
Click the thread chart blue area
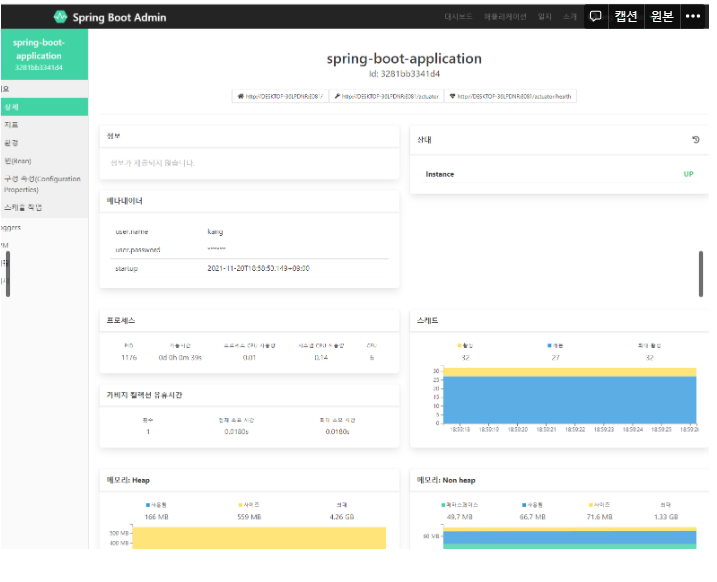570,400
